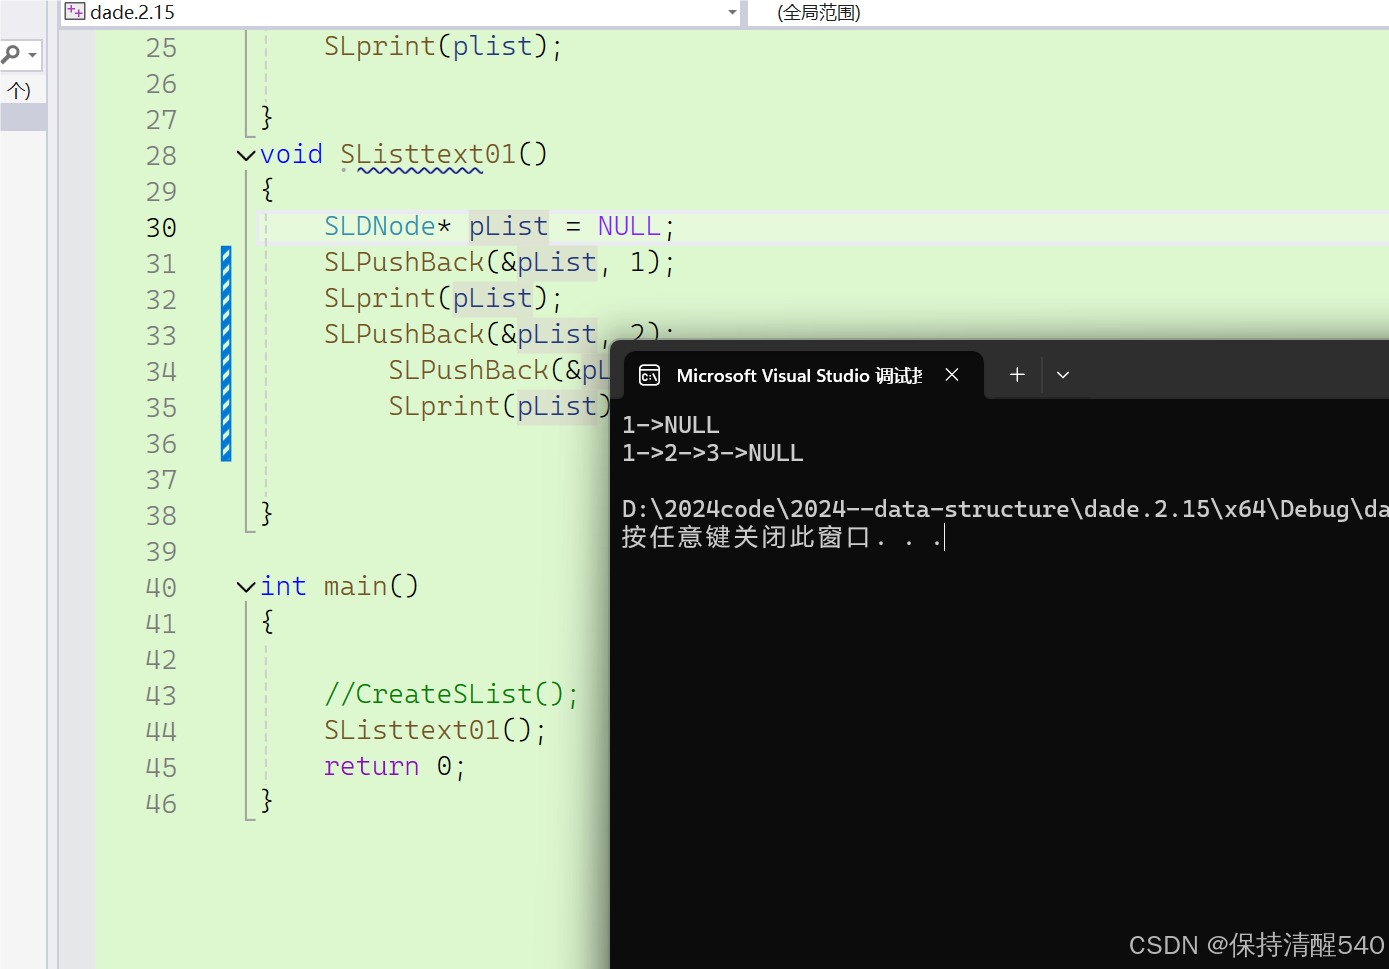Click the //CreateSList(); comment line
1389x969 pixels.
451,694
